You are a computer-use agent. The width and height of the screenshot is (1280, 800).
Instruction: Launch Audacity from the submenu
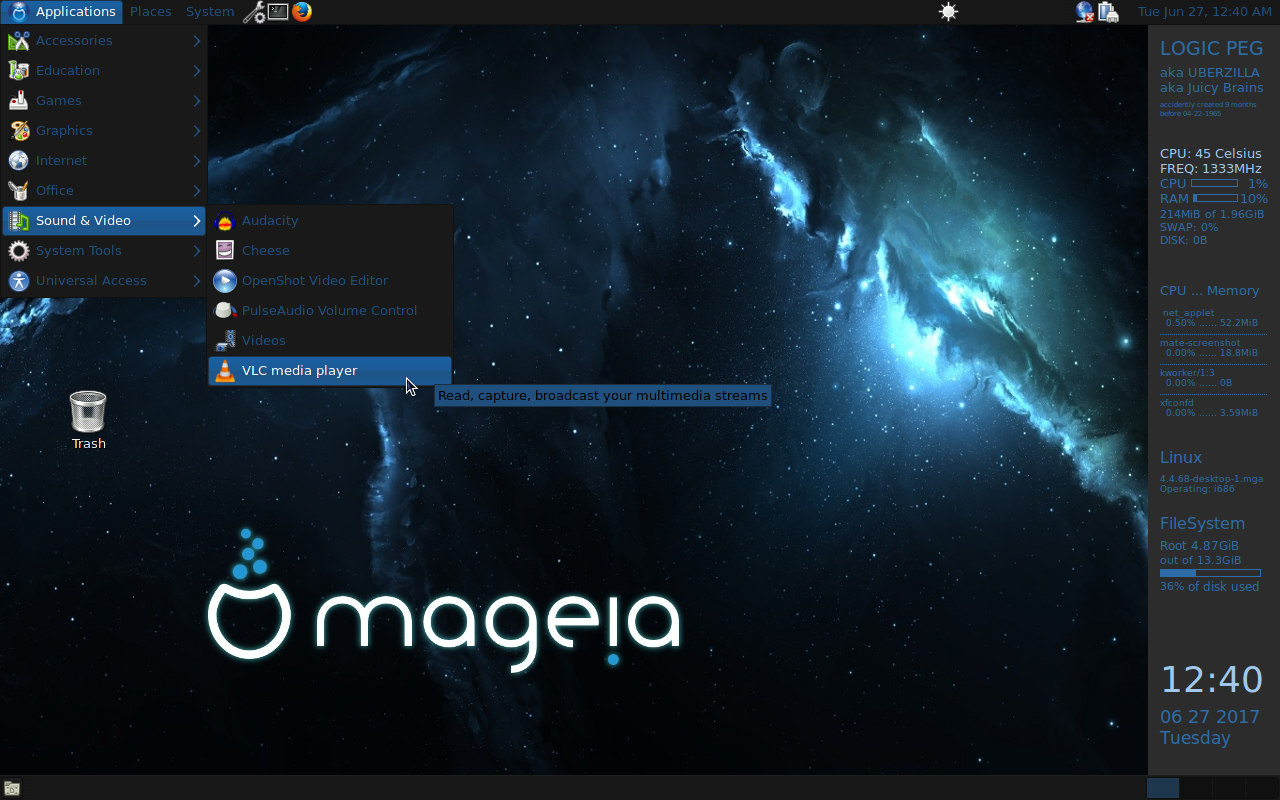(x=330, y=221)
